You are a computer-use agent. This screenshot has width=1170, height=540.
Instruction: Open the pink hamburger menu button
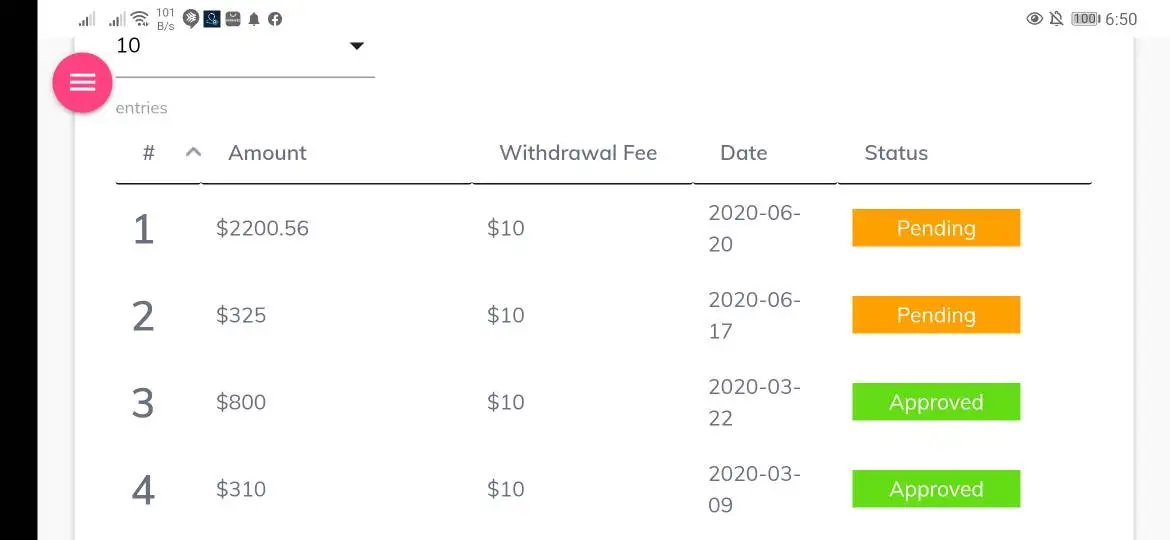tap(82, 82)
